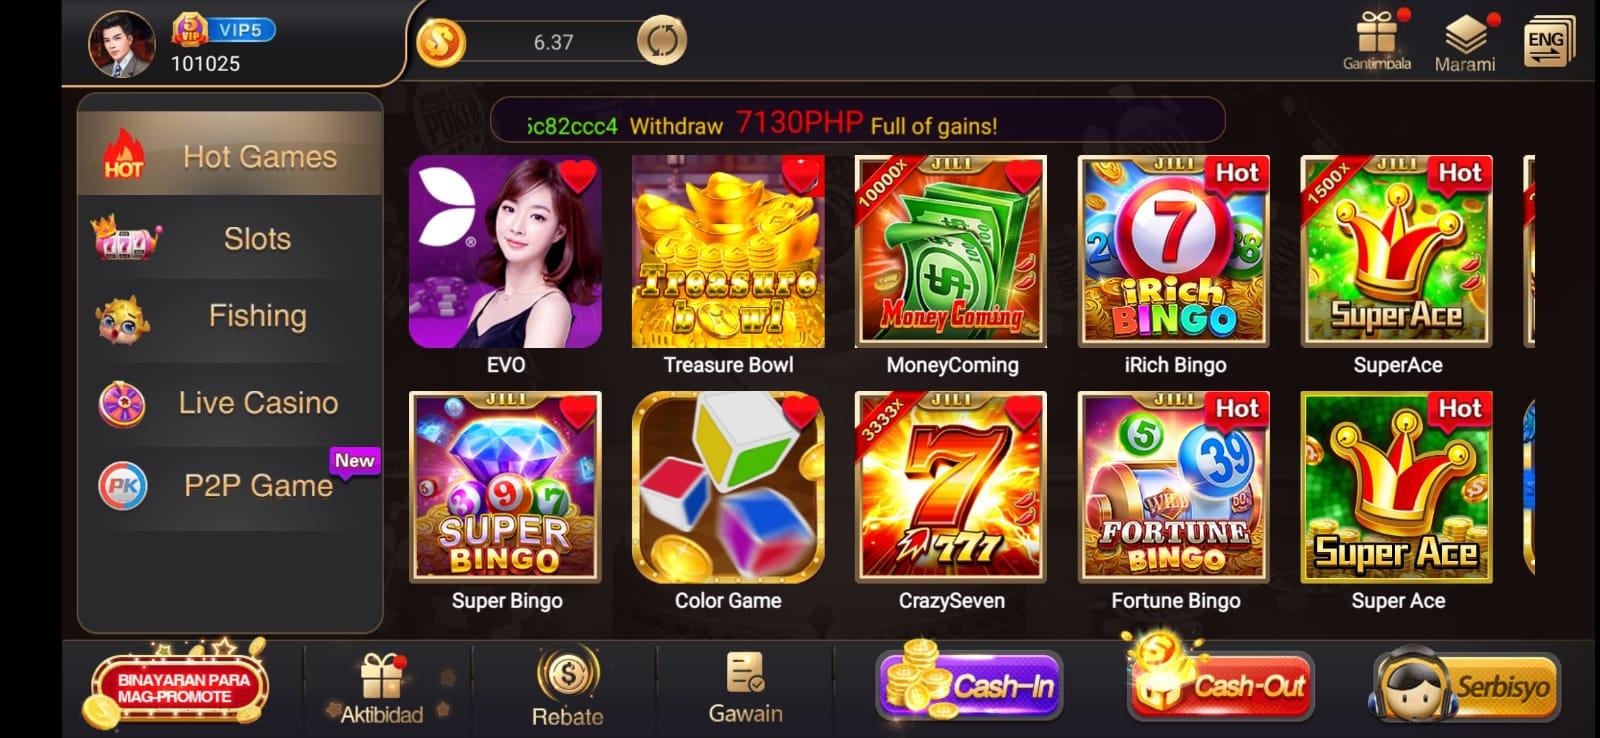Image resolution: width=1600 pixels, height=738 pixels.
Task: Open the Serbisyo customer service button
Action: point(1466,686)
